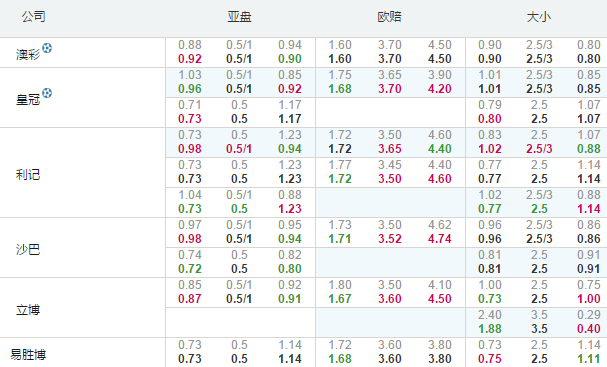This screenshot has width=607, height=367.
Task: Open the 皇冠 company name
Action: [x=28, y=99]
